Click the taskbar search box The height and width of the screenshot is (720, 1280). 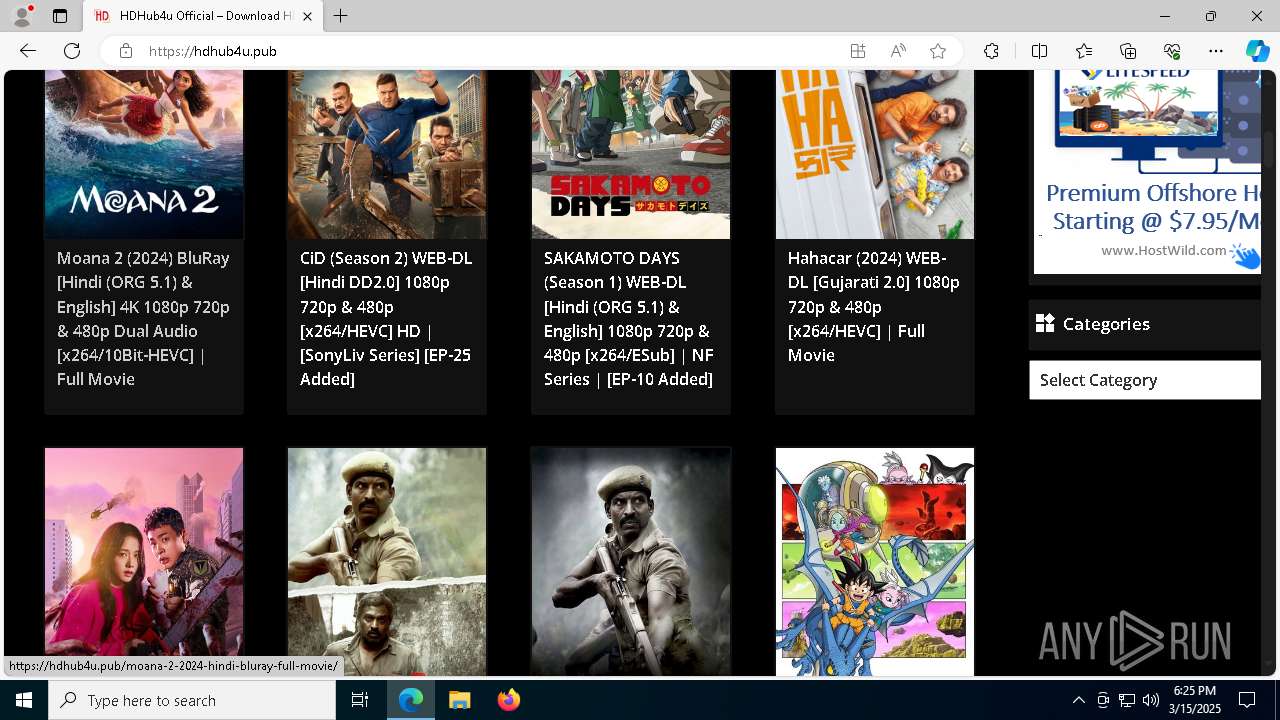(192, 700)
